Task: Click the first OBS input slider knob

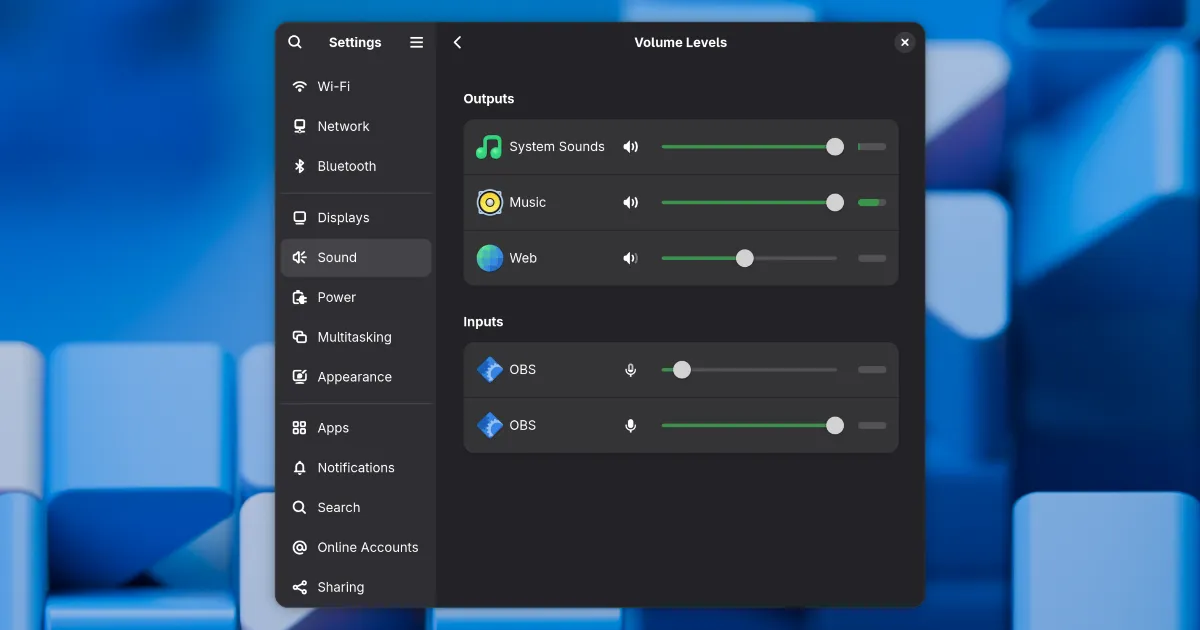Action: pyautogui.click(x=682, y=370)
